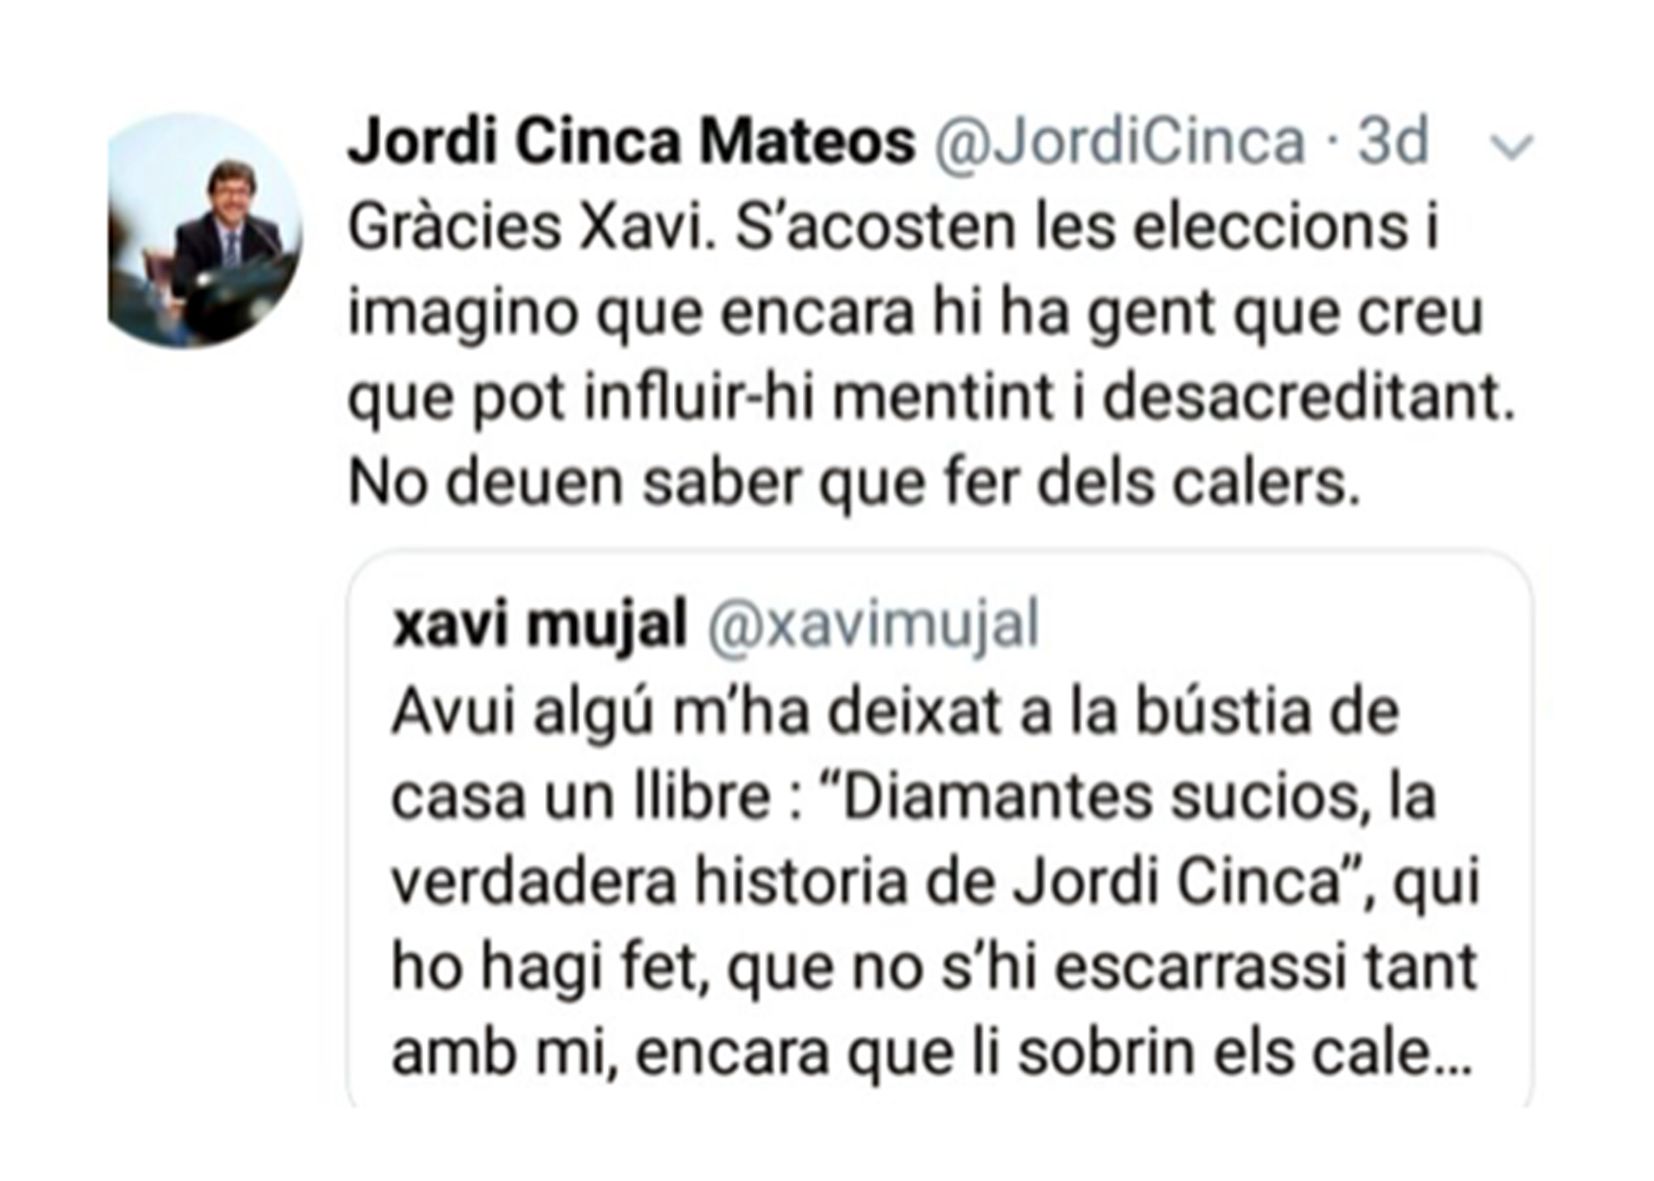This screenshot has width=1654, height=1181.
Task: Open Jordi Cinca Mateos profile avatar
Action: coord(204,231)
